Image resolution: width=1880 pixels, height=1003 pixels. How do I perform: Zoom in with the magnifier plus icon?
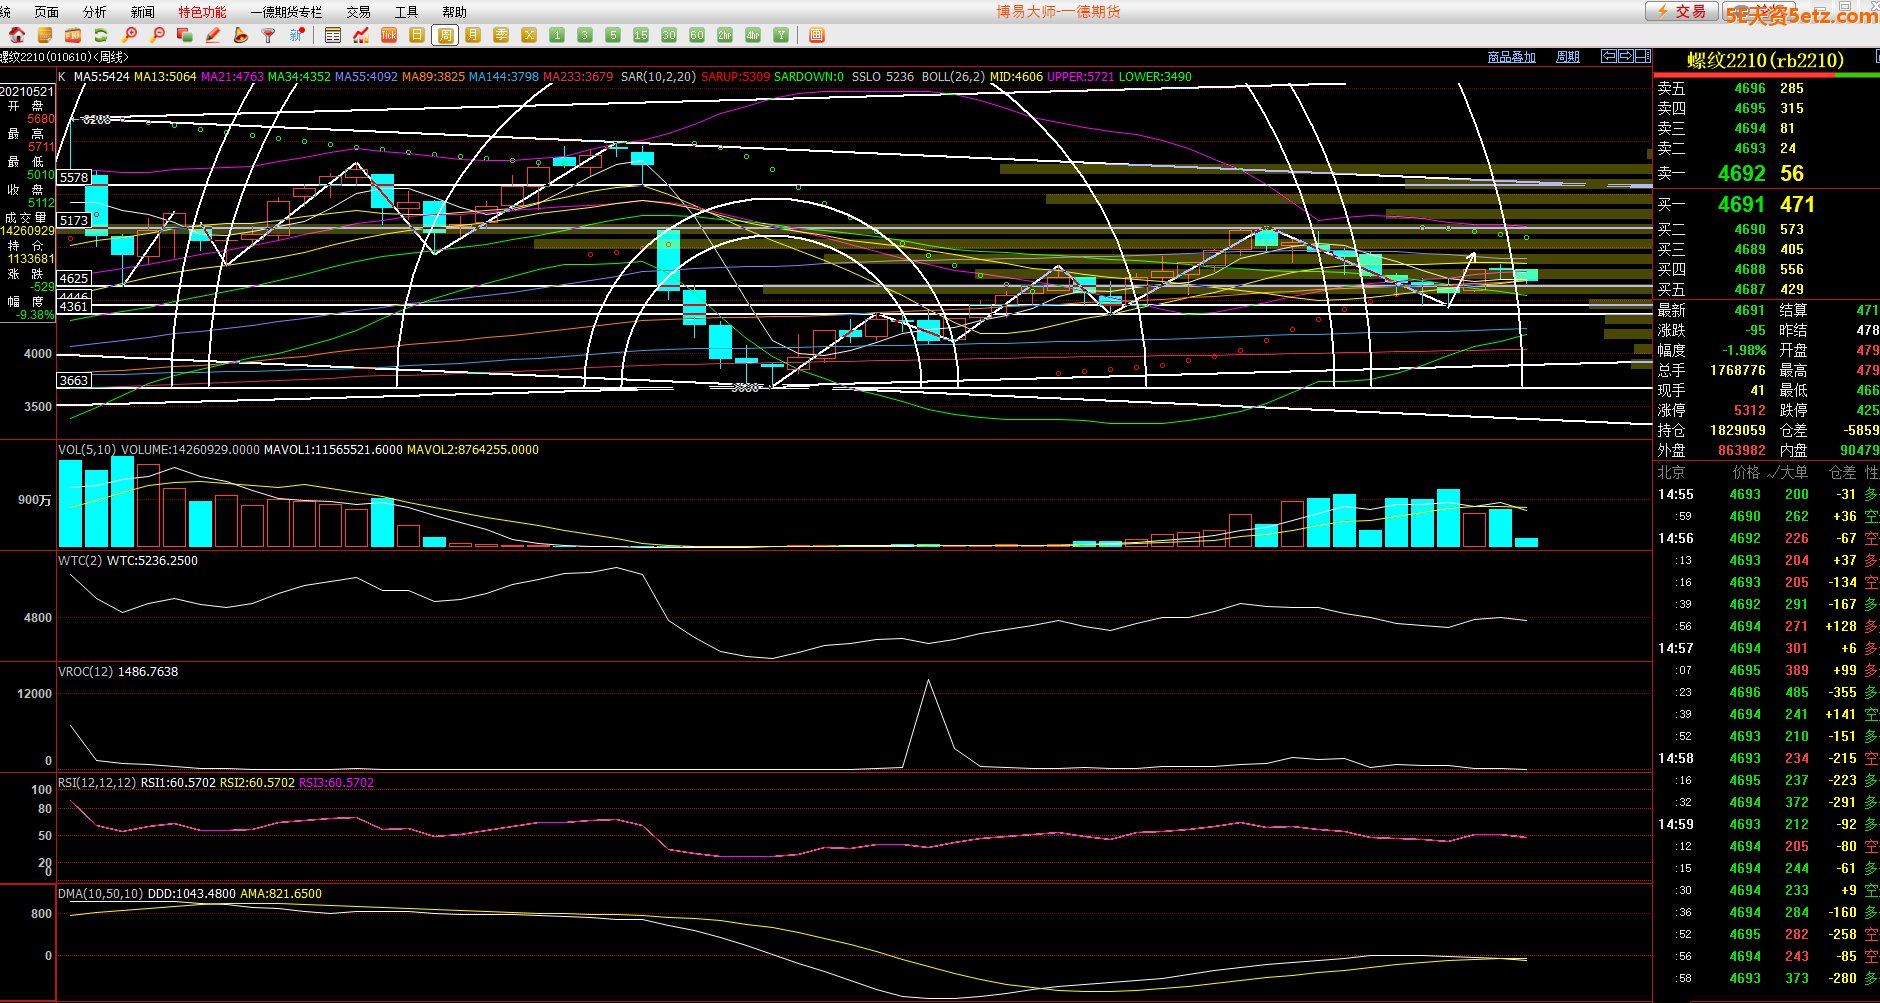pyautogui.click(x=129, y=35)
